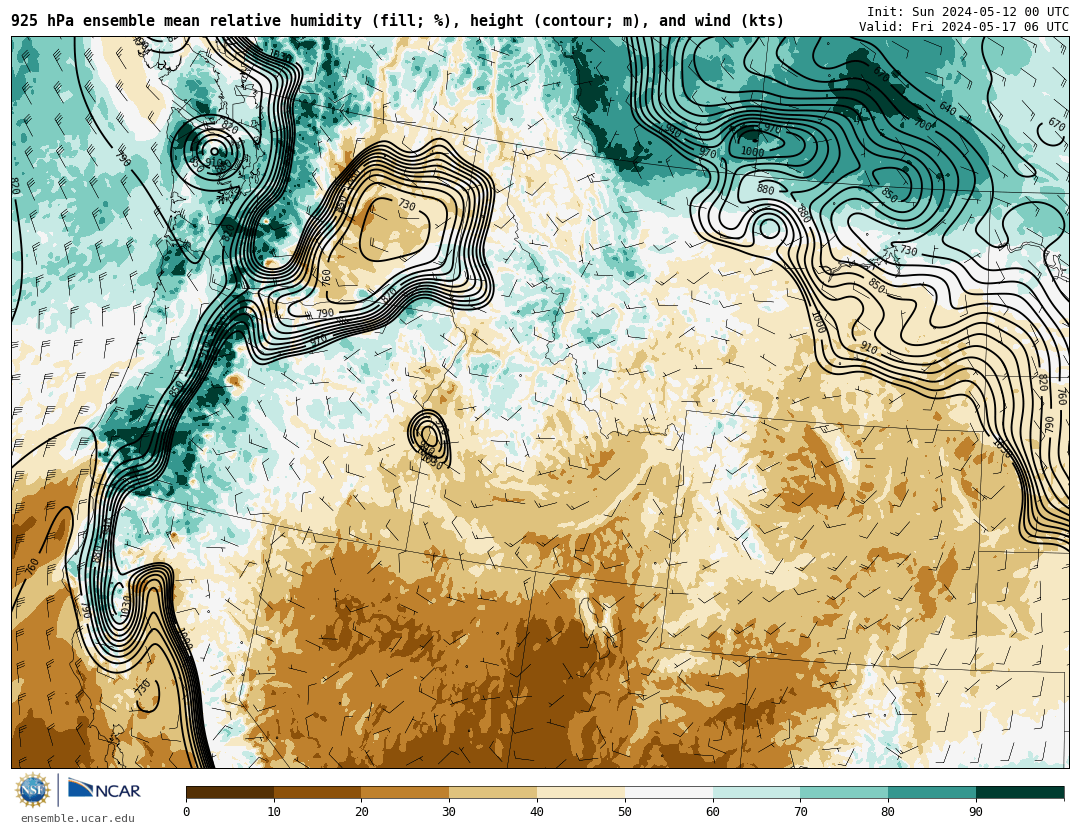Pick the 10–20% brown colorbar segment
This screenshot has width=1080, height=831.
tap(318, 792)
